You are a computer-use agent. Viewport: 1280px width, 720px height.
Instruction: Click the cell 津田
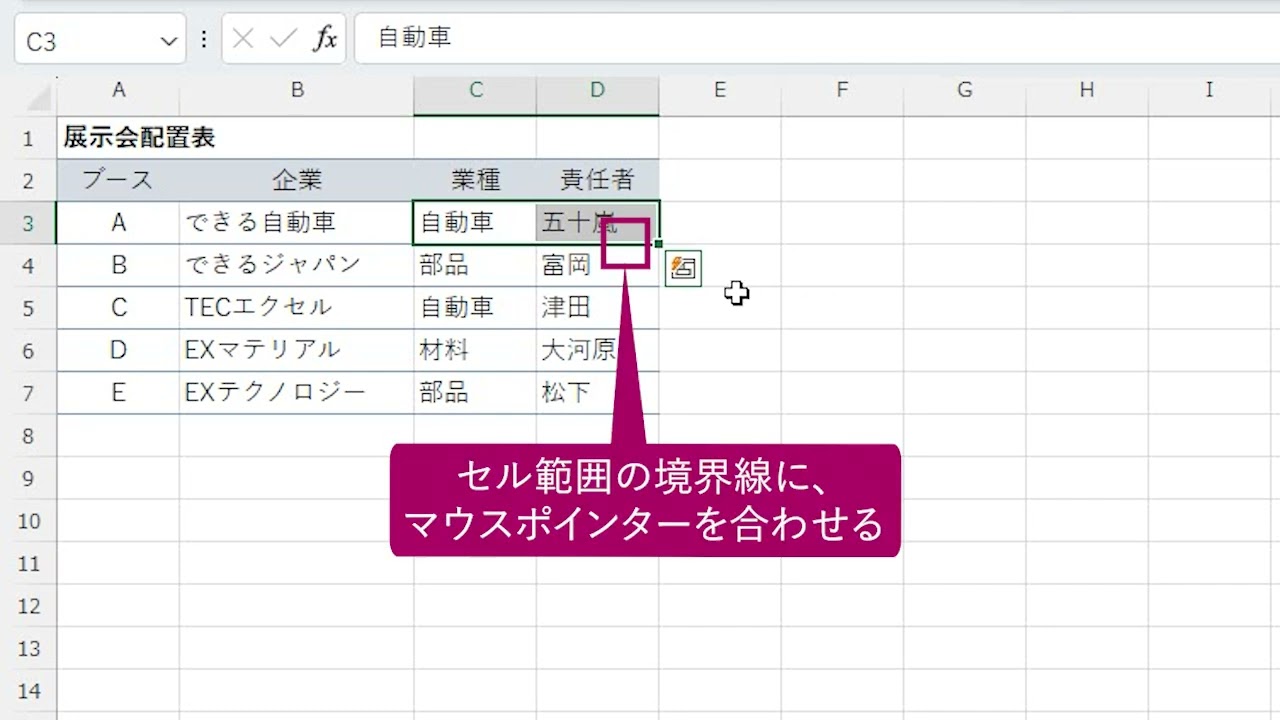pyautogui.click(x=597, y=308)
